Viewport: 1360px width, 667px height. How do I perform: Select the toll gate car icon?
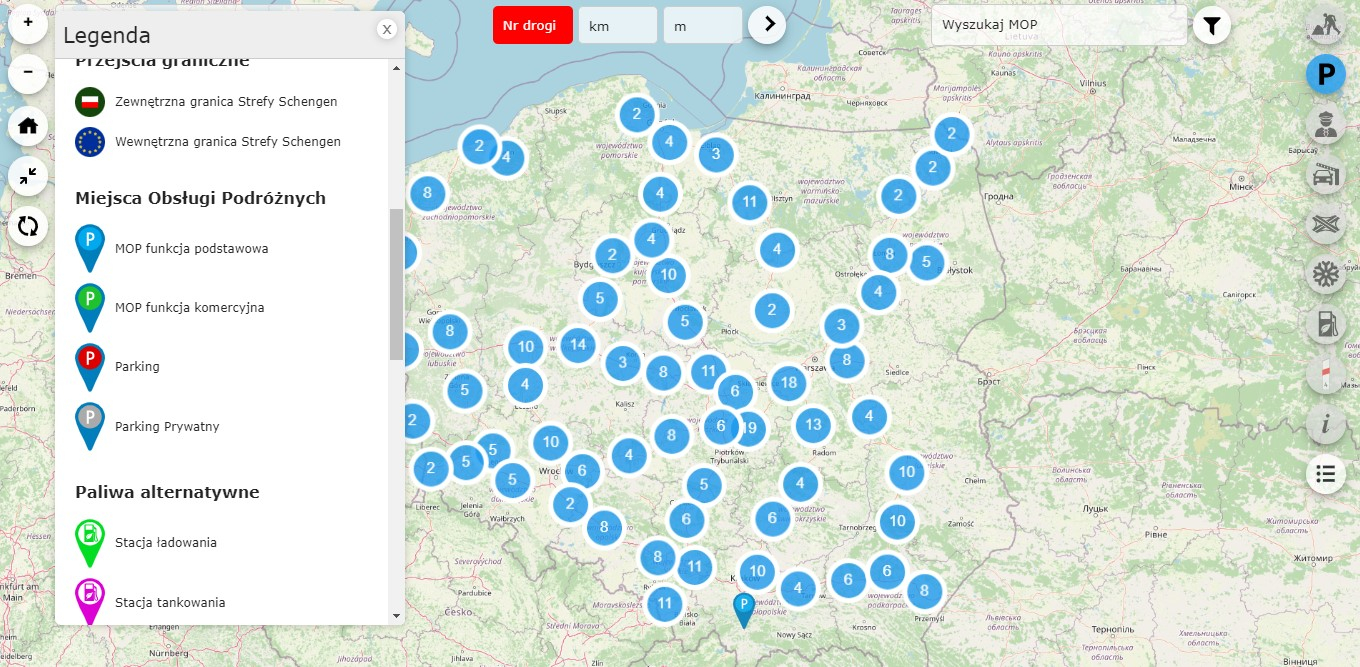click(1326, 174)
